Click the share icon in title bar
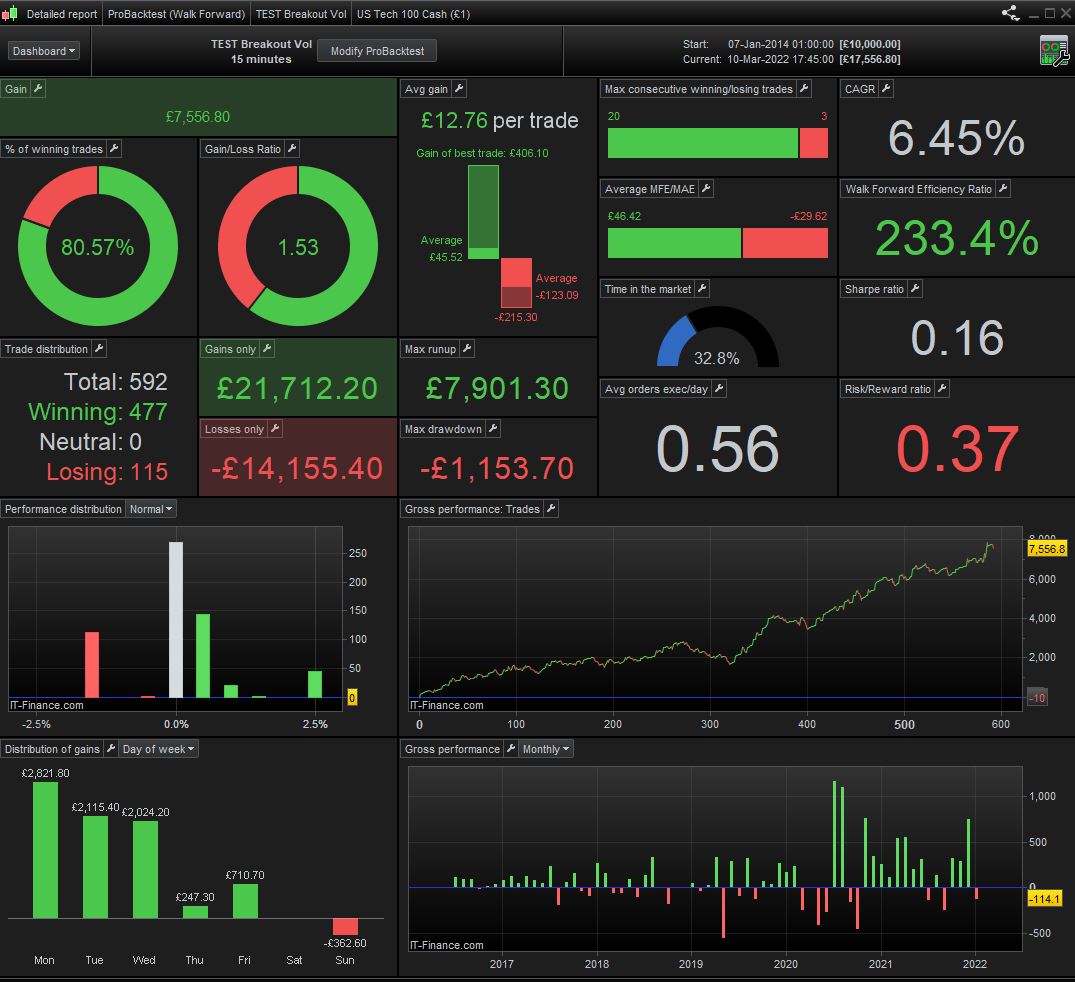The image size is (1075, 982). click(x=1011, y=13)
